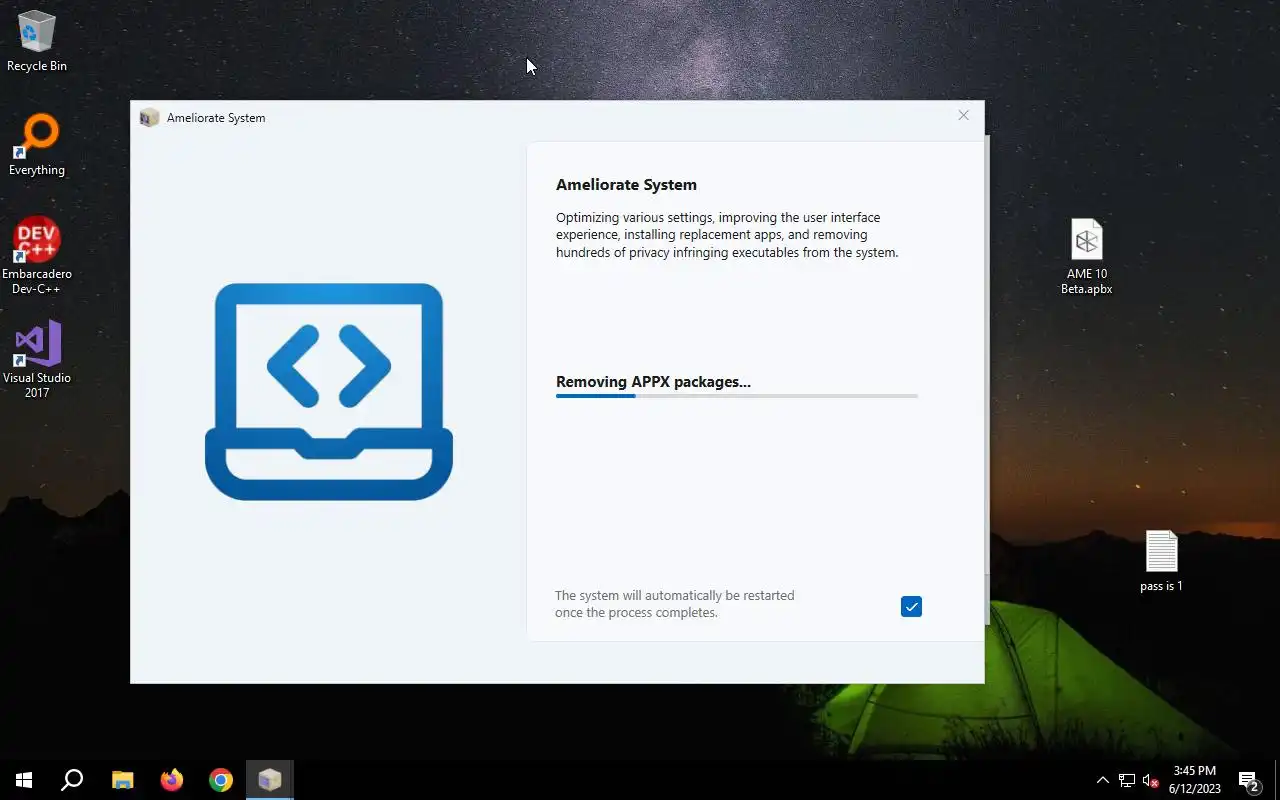This screenshot has height=800, width=1280.
Task: Select the Everything search shortcut icon
Action: point(37,146)
